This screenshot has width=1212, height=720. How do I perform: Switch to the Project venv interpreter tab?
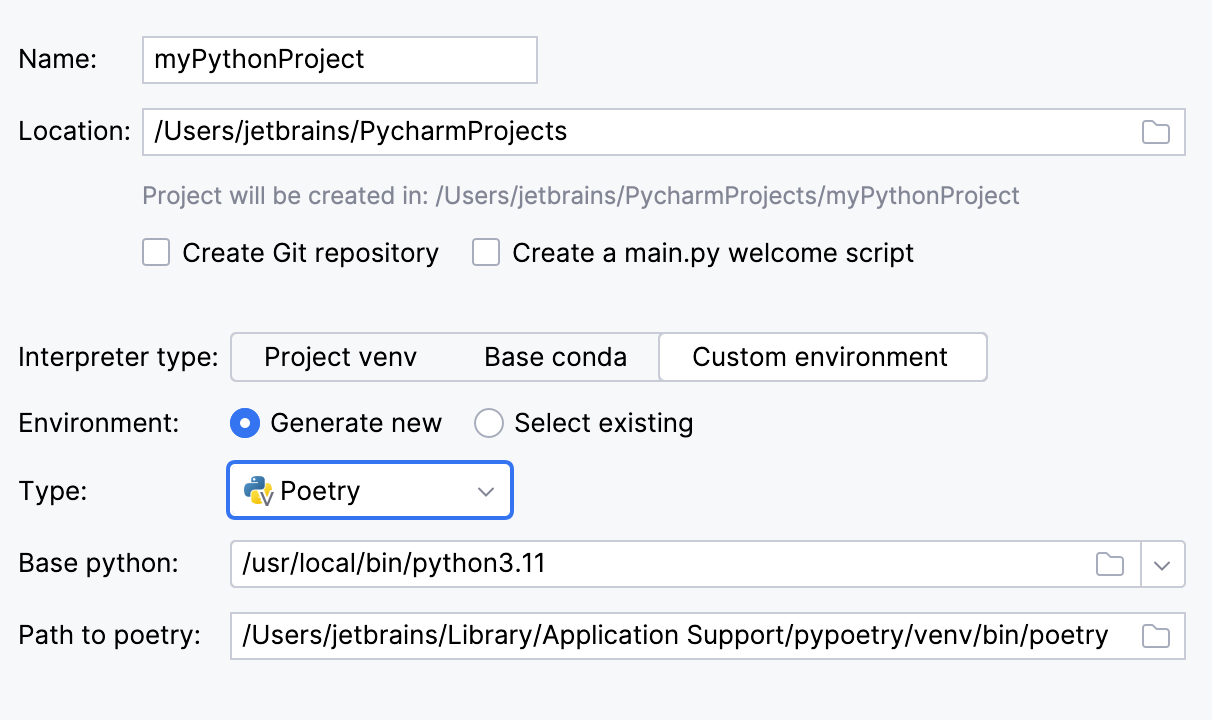340,357
